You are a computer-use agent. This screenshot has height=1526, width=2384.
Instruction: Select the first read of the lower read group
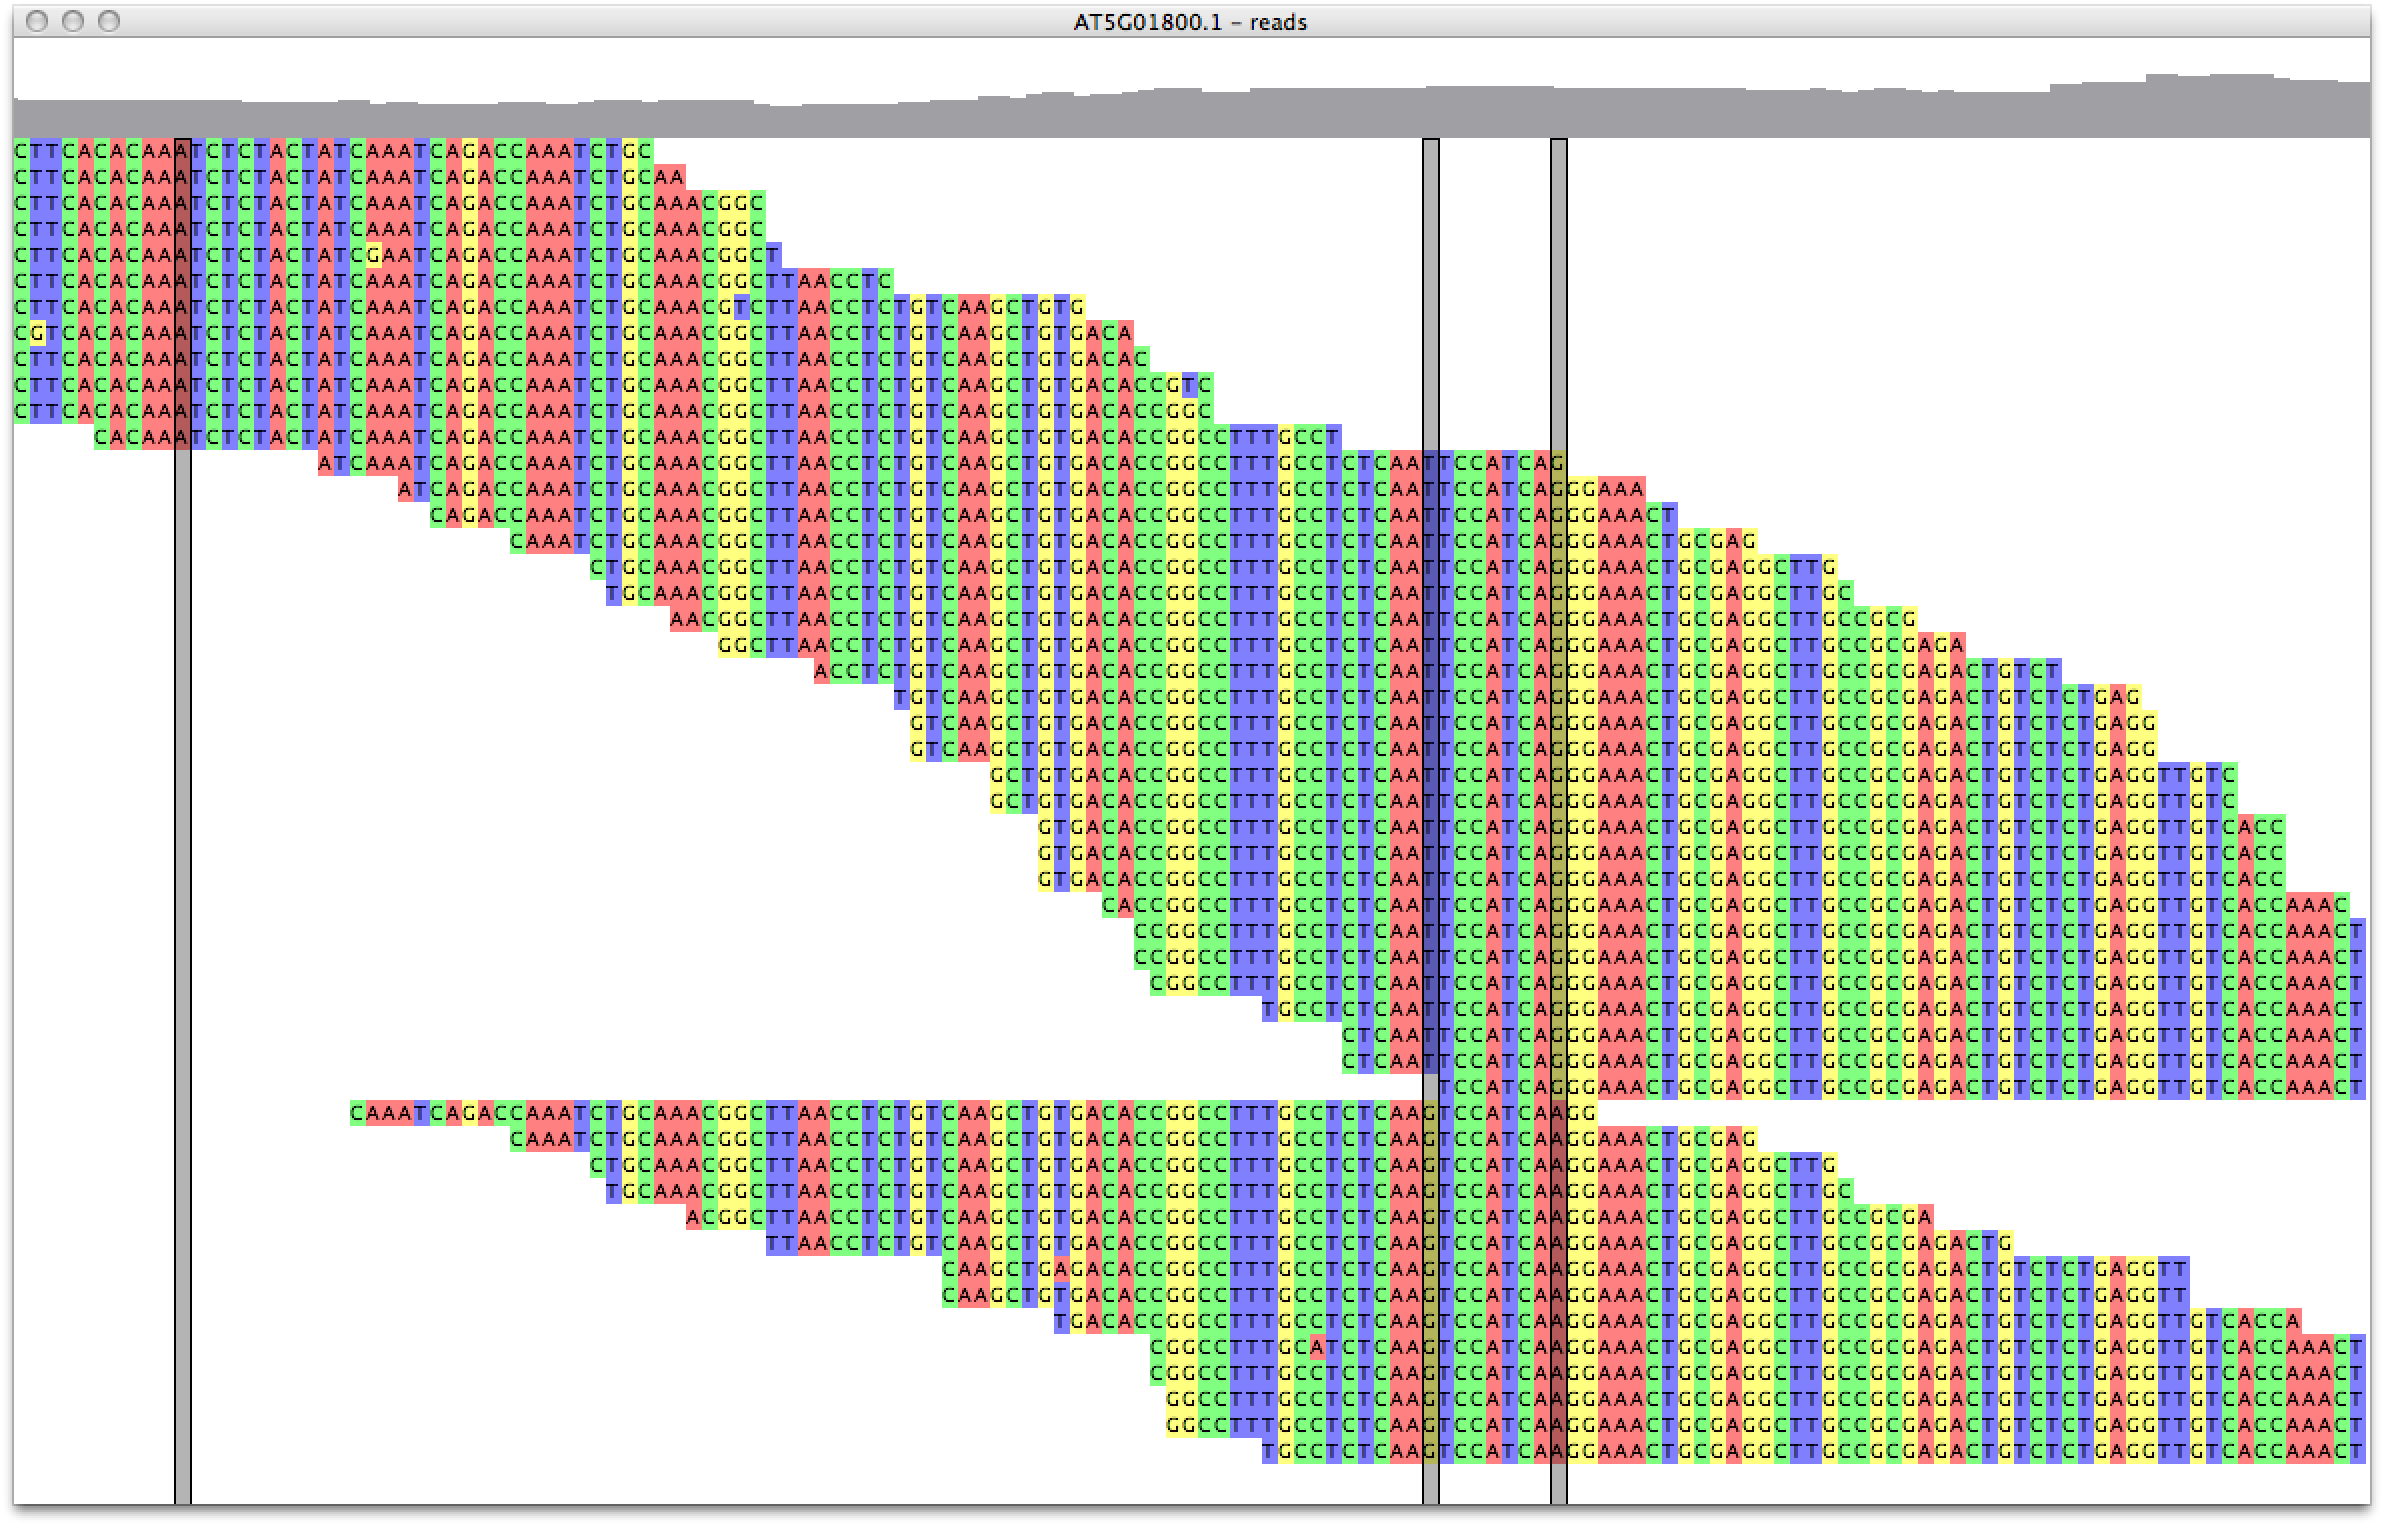(x=900, y=1113)
